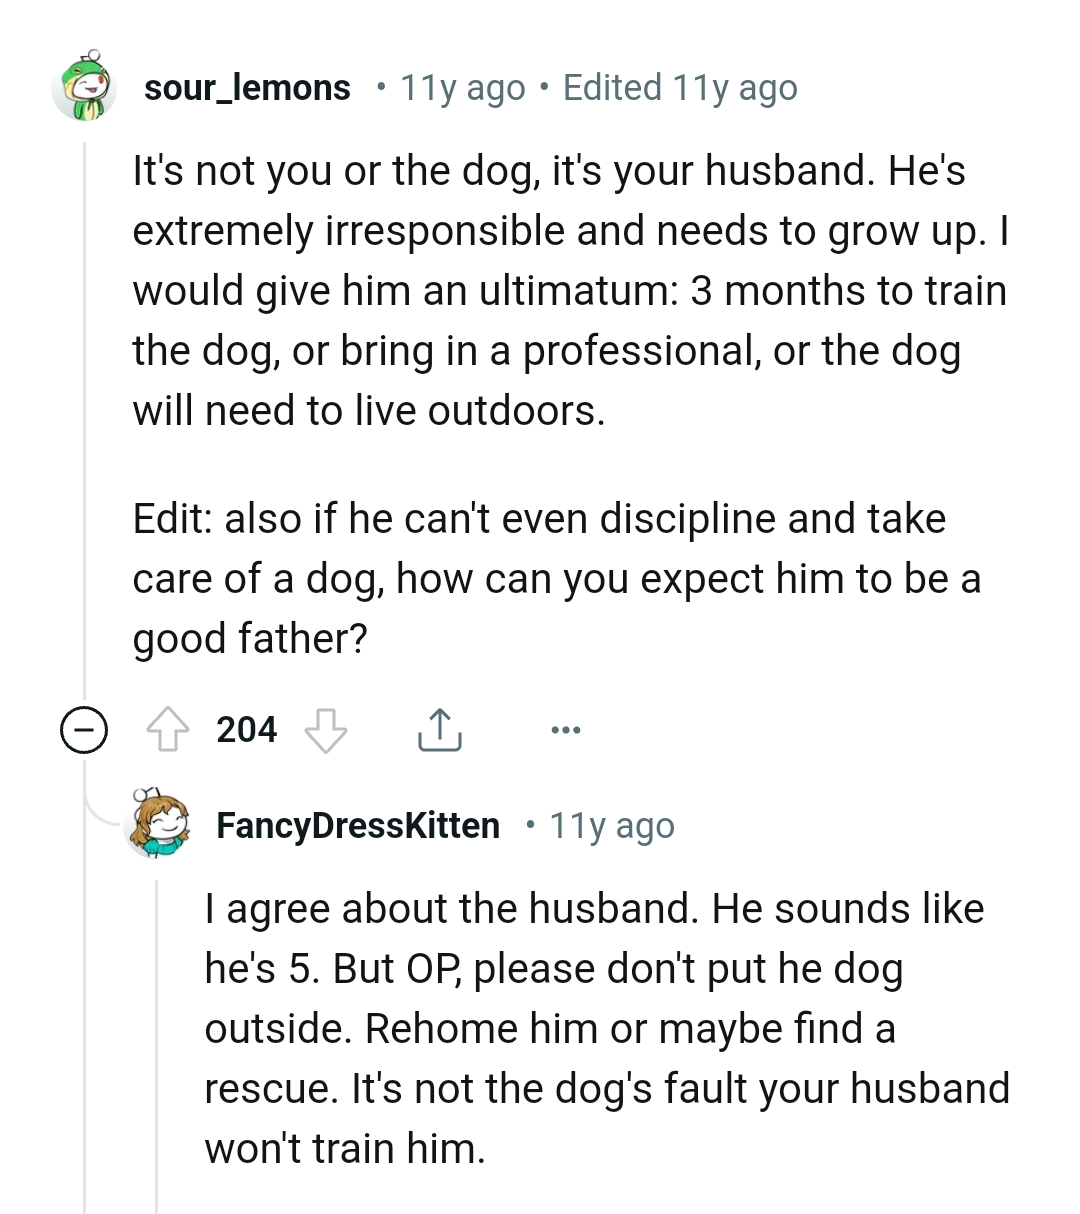Click the vote count showing 204
The image size is (1080, 1214).
coord(246,729)
